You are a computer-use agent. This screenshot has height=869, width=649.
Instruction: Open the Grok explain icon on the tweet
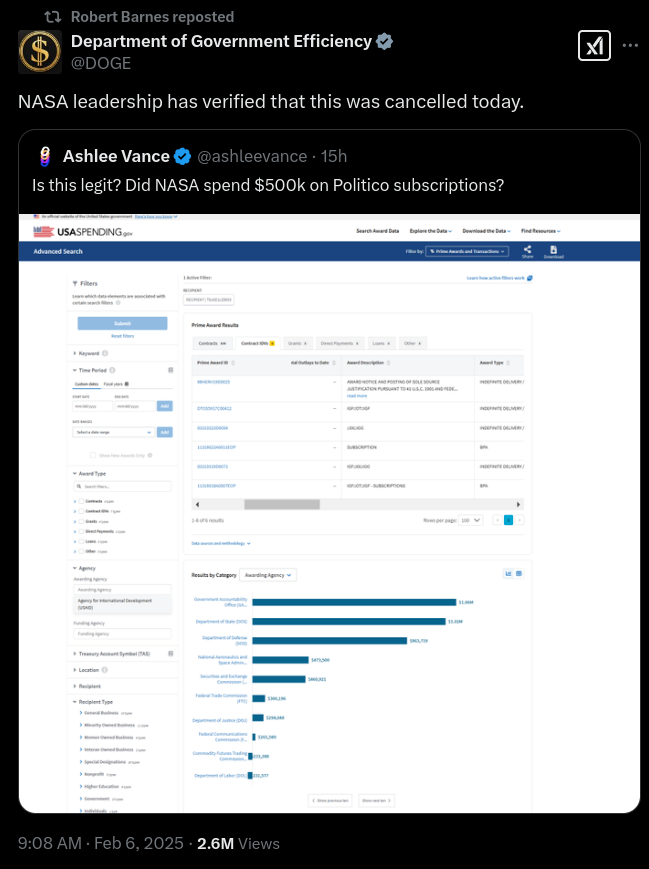tap(594, 45)
